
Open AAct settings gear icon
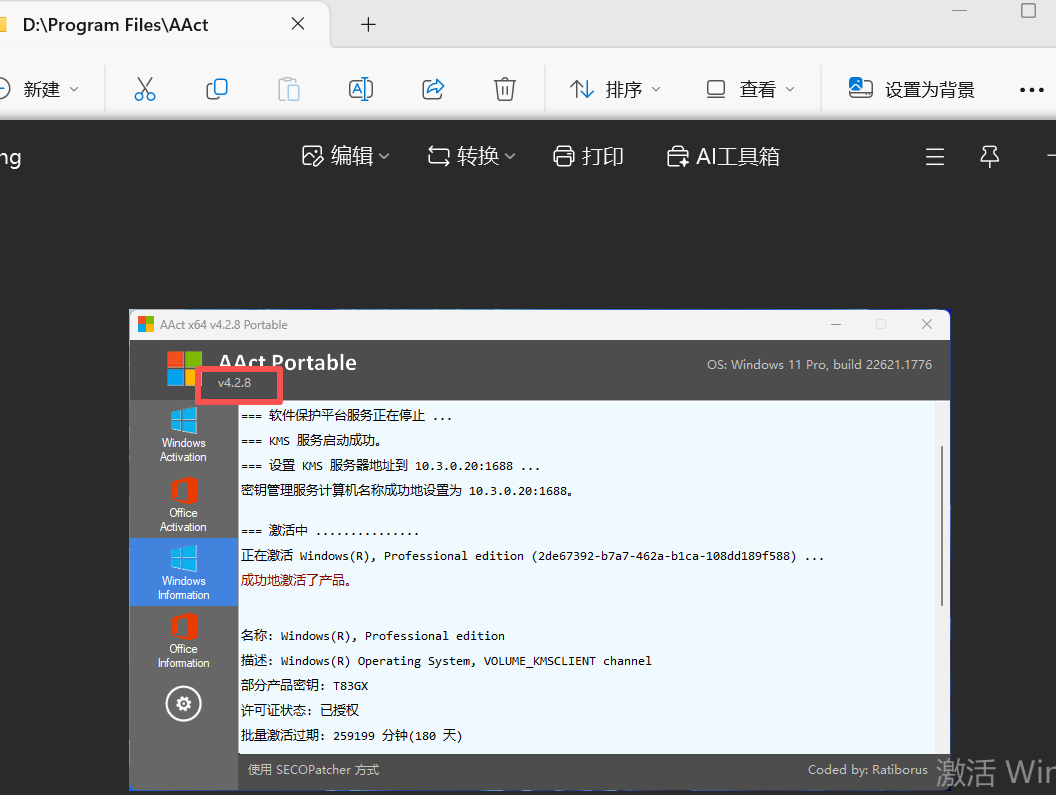tap(183, 704)
